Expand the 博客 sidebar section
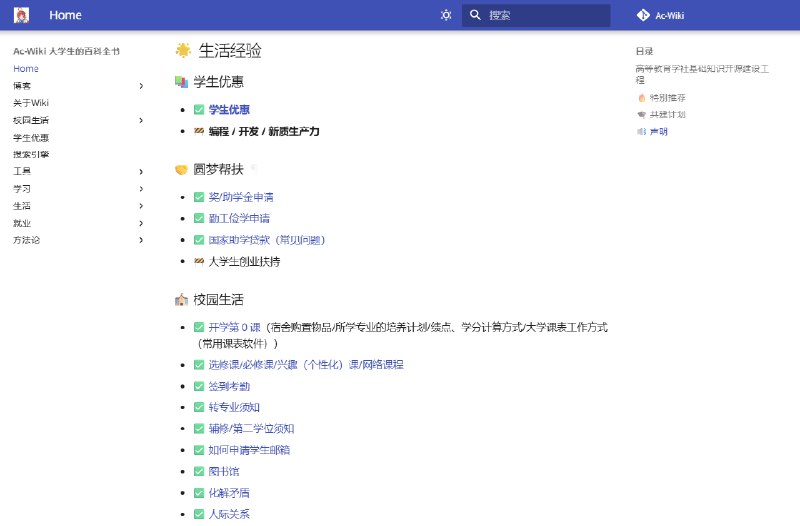The height and width of the screenshot is (526, 800). [x=141, y=86]
